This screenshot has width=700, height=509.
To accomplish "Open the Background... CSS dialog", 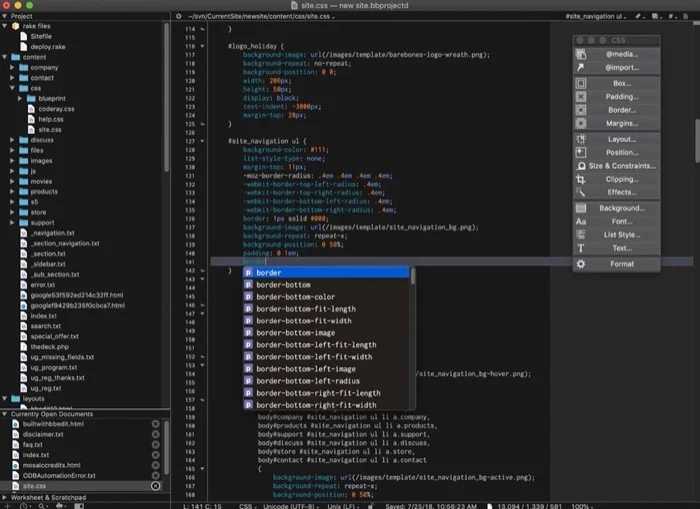I will coord(621,208).
